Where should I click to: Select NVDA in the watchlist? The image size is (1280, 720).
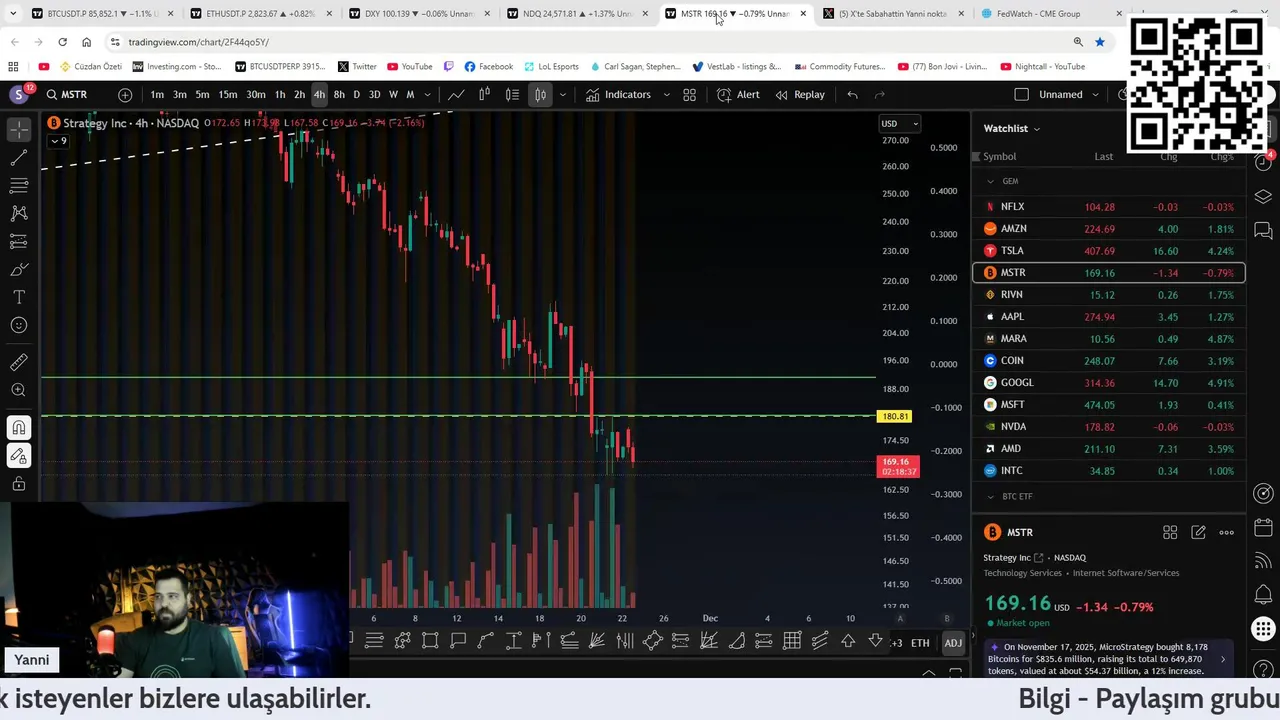[1108, 427]
